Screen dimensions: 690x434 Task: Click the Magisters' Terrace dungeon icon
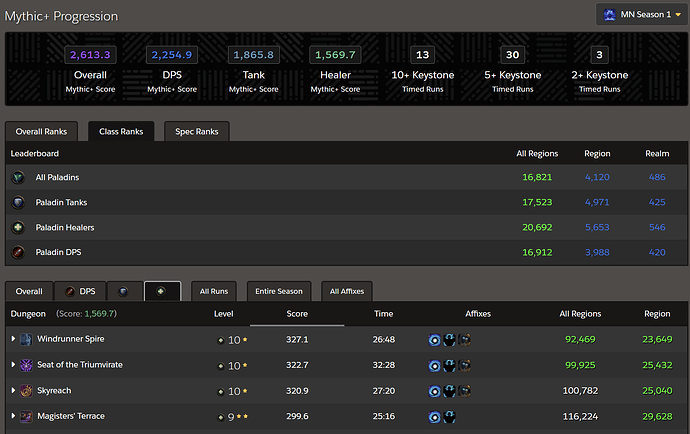26,416
